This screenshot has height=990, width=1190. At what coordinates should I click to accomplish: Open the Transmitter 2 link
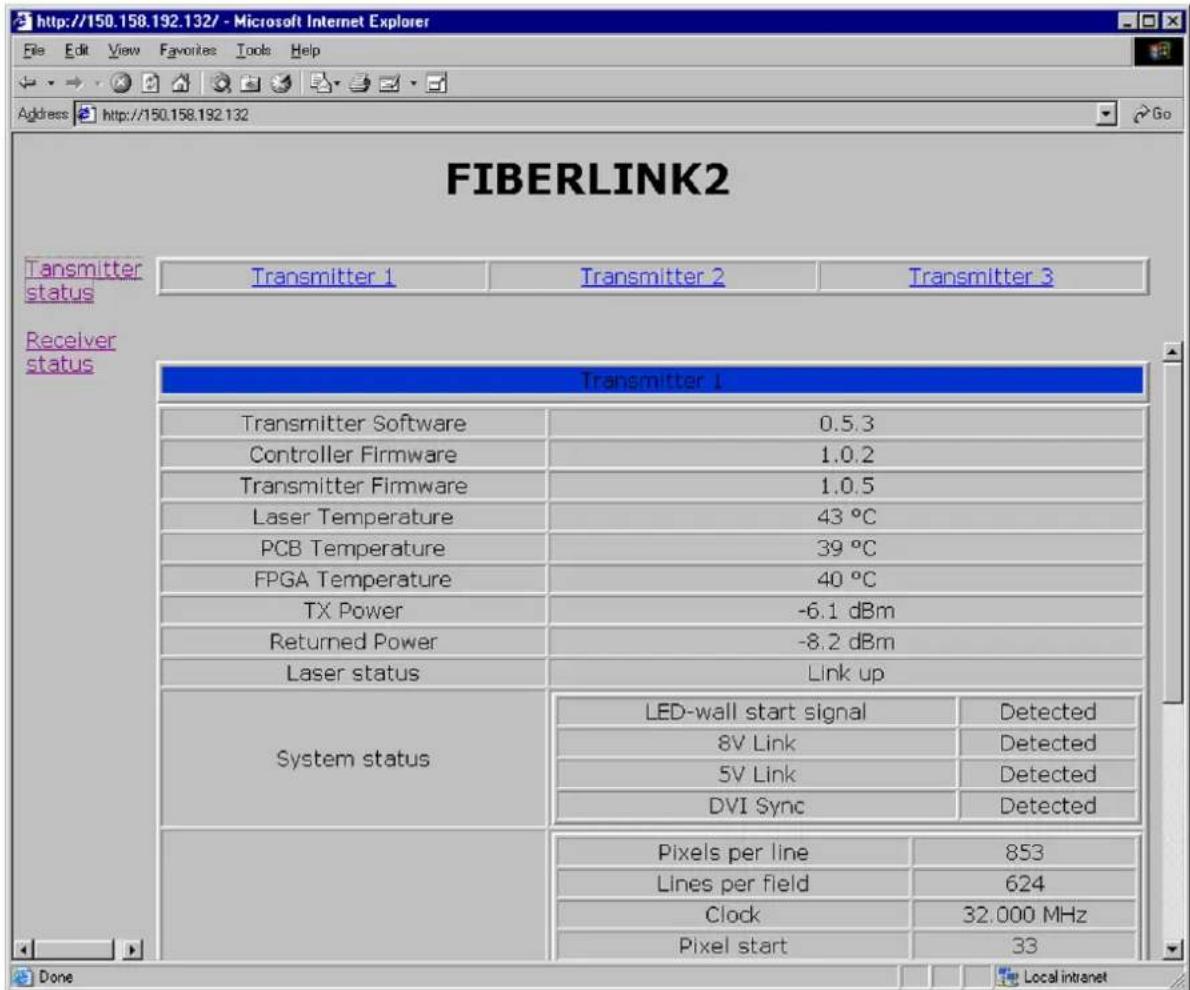(653, 276)
